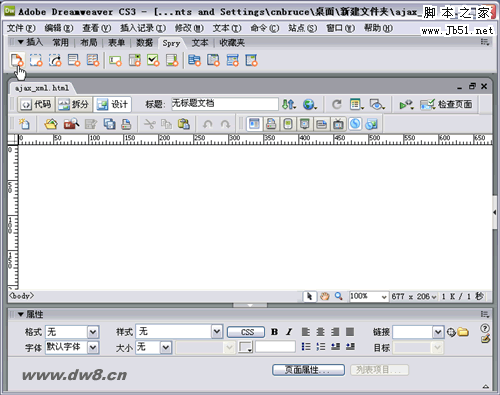Select the Hand tool in status bar

324,296
